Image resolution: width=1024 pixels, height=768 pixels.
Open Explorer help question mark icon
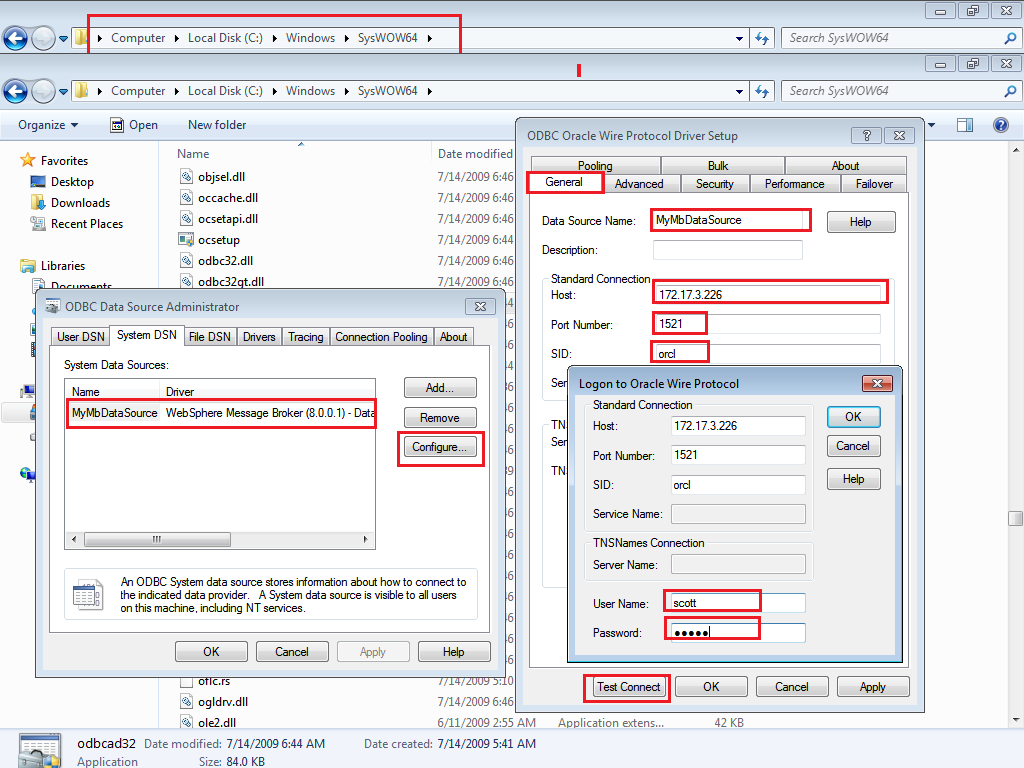tap(1000, 125)
